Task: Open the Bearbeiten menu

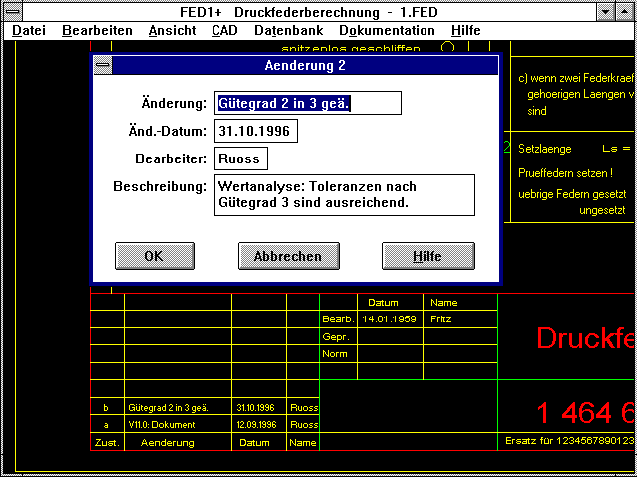Action: (97, 31)
